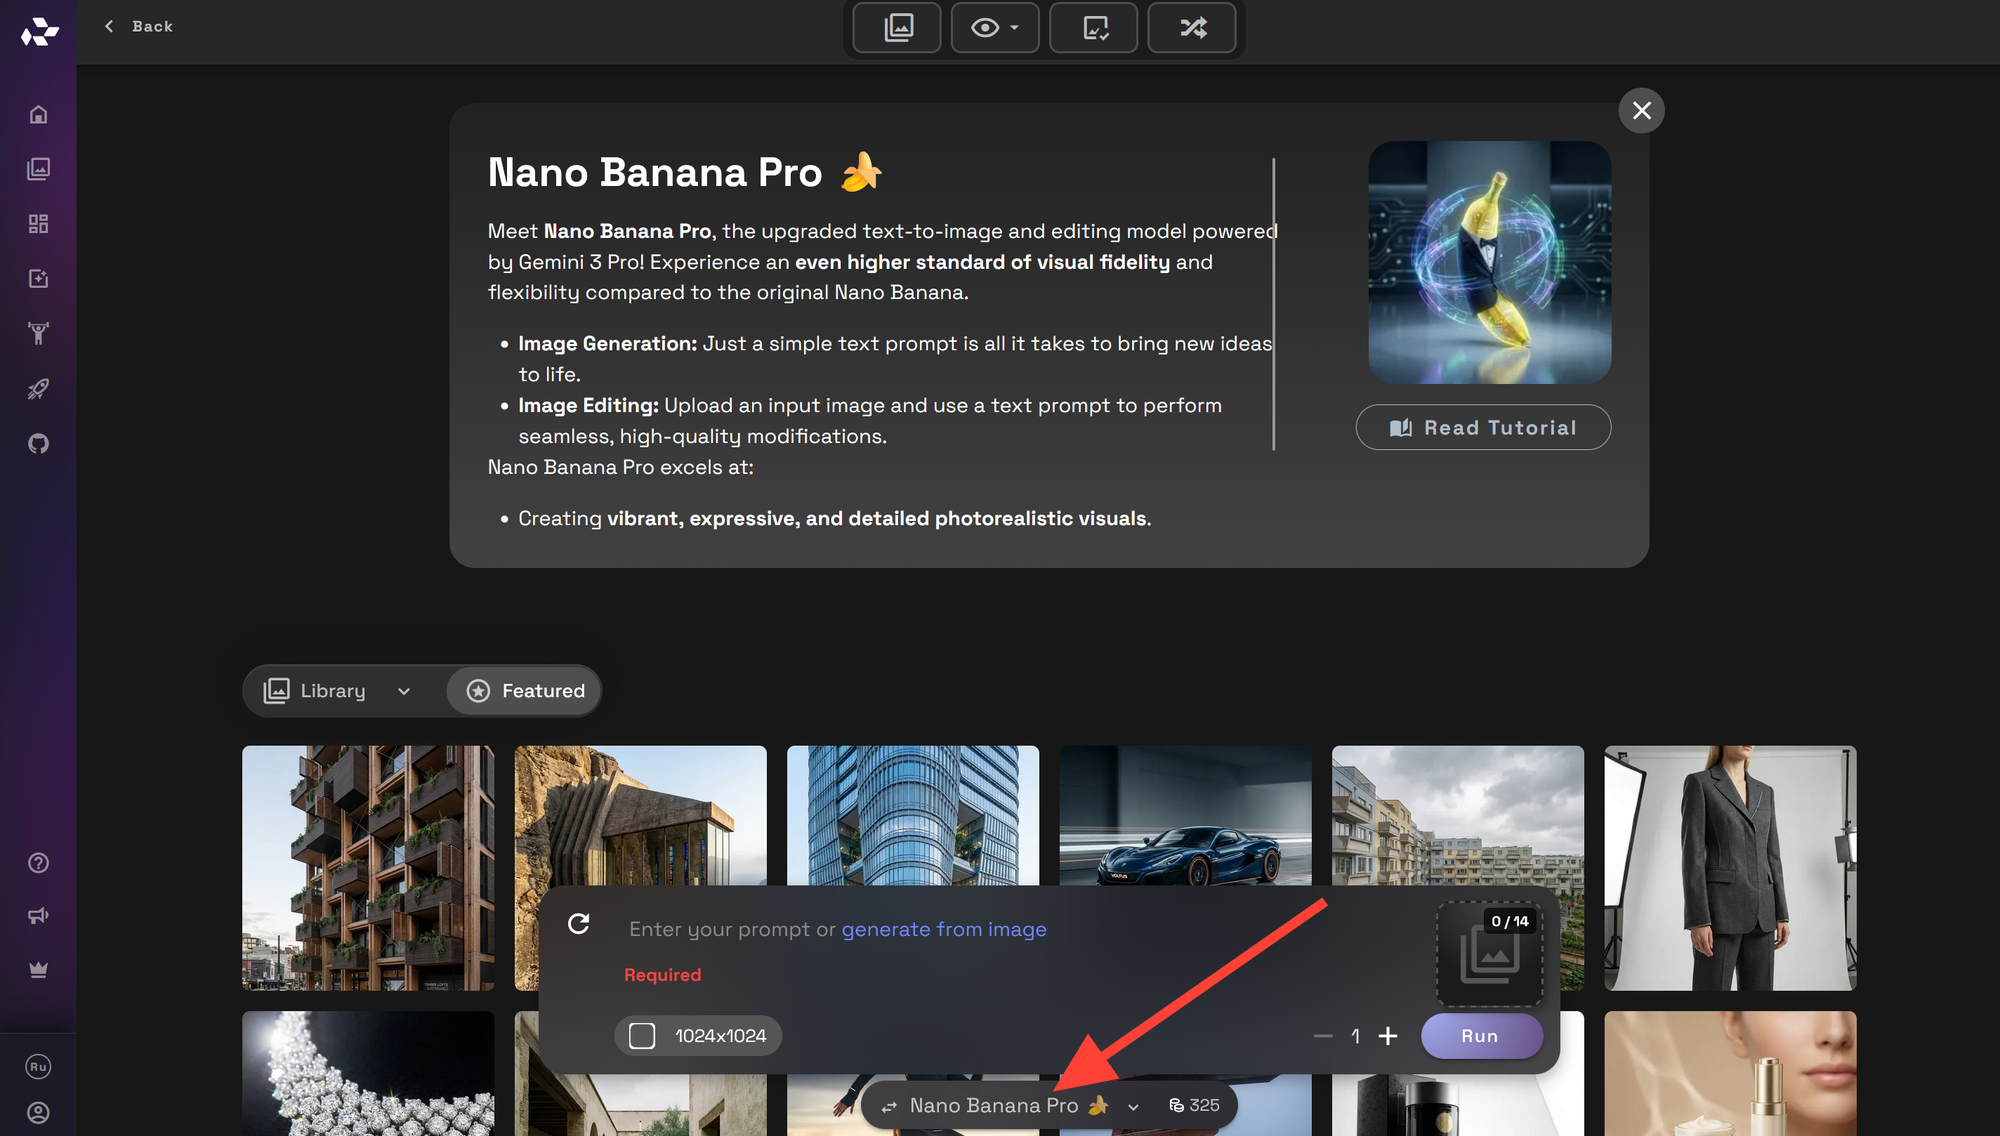Click the megaphone announcements icon
The height and width of the screenshot is (1136, 2000).
coord(38,915)
